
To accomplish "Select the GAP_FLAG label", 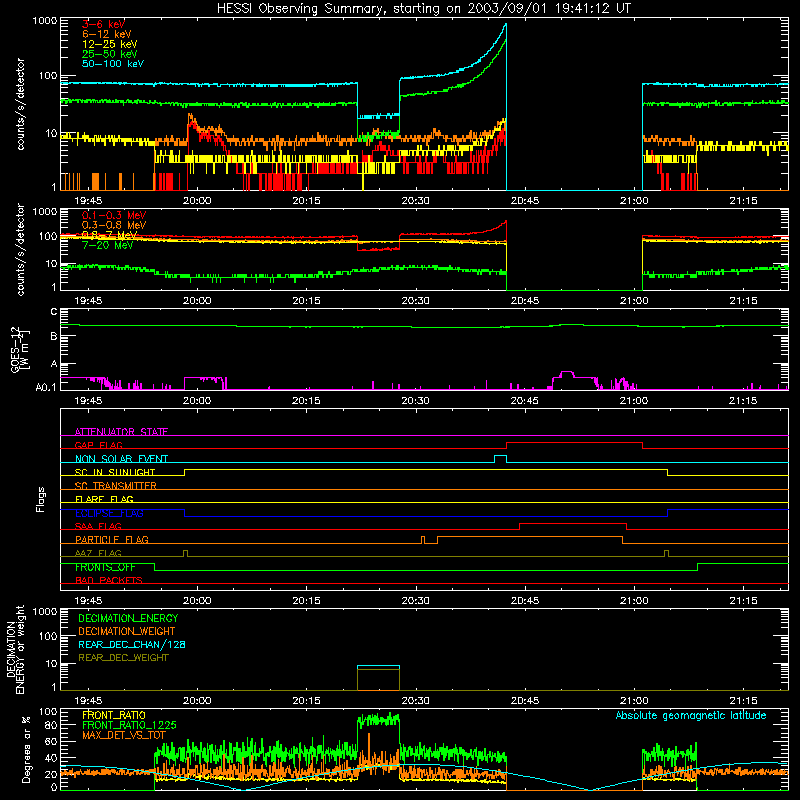I will [98, 445].
